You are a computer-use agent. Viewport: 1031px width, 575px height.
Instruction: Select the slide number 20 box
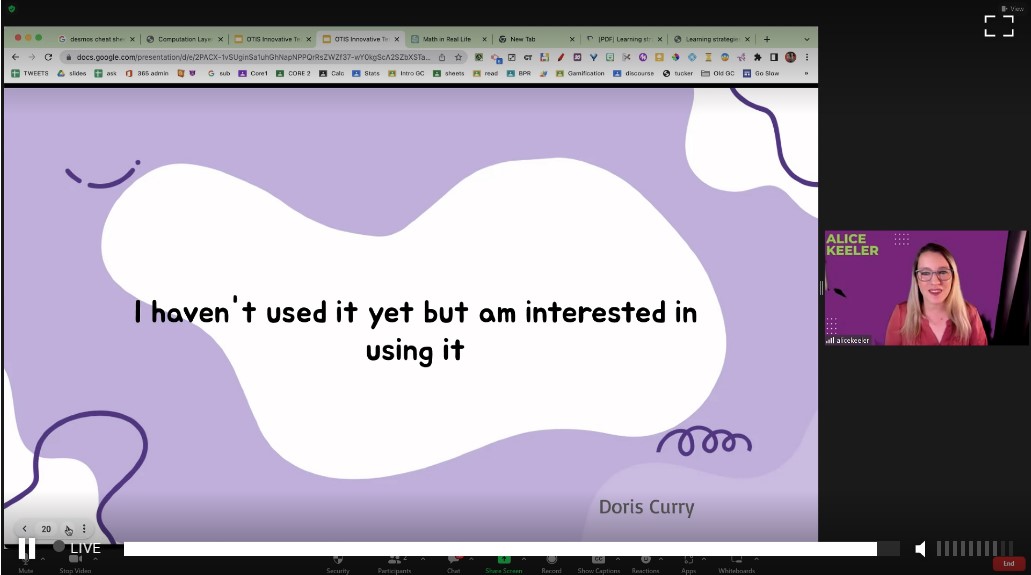coord(46,529)
